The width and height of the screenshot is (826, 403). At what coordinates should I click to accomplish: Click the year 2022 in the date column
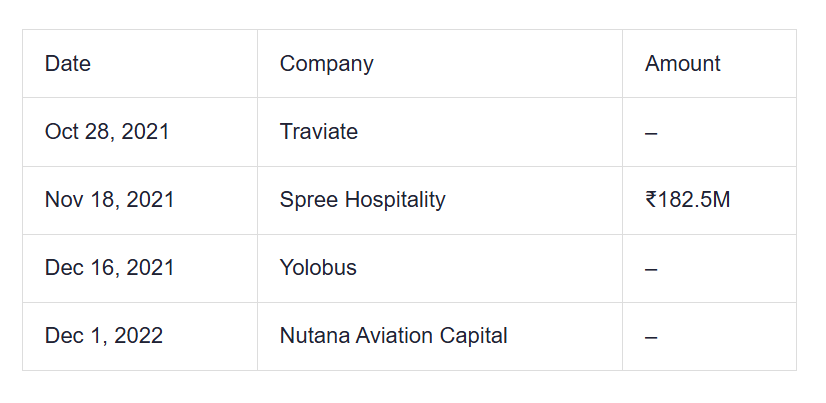click(x=138, y=336)
